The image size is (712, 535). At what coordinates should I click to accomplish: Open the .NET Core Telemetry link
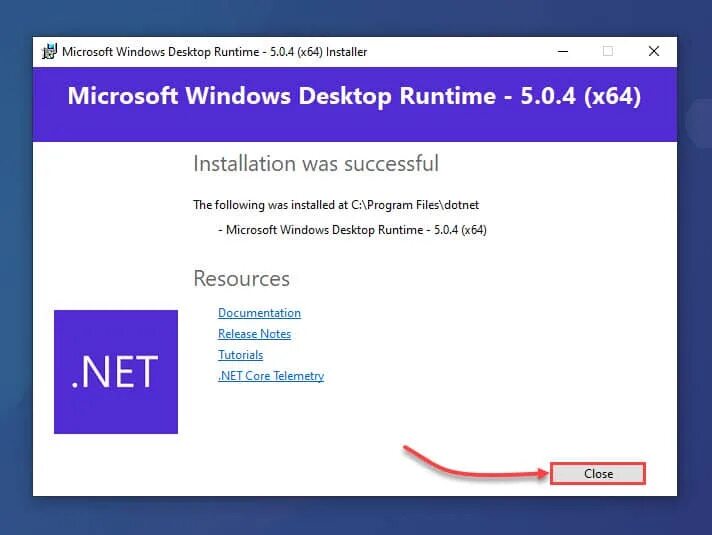[x=271, y=376]
